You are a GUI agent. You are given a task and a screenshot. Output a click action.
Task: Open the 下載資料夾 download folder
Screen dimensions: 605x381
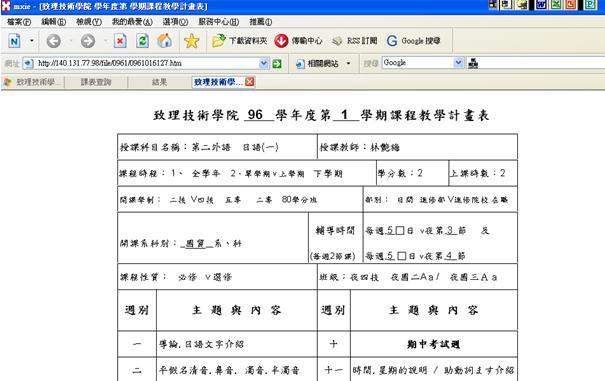[x=239, y=41]
